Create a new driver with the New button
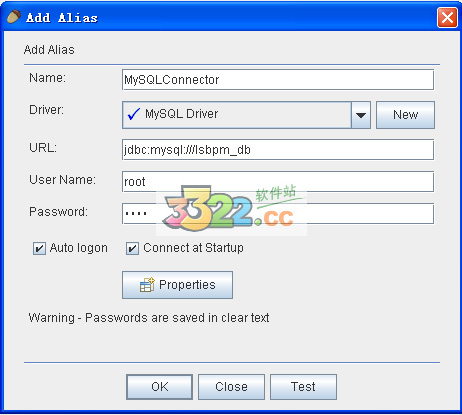This screenshot has width=462, height=415. pyautogui.click(x=405, y=115)
